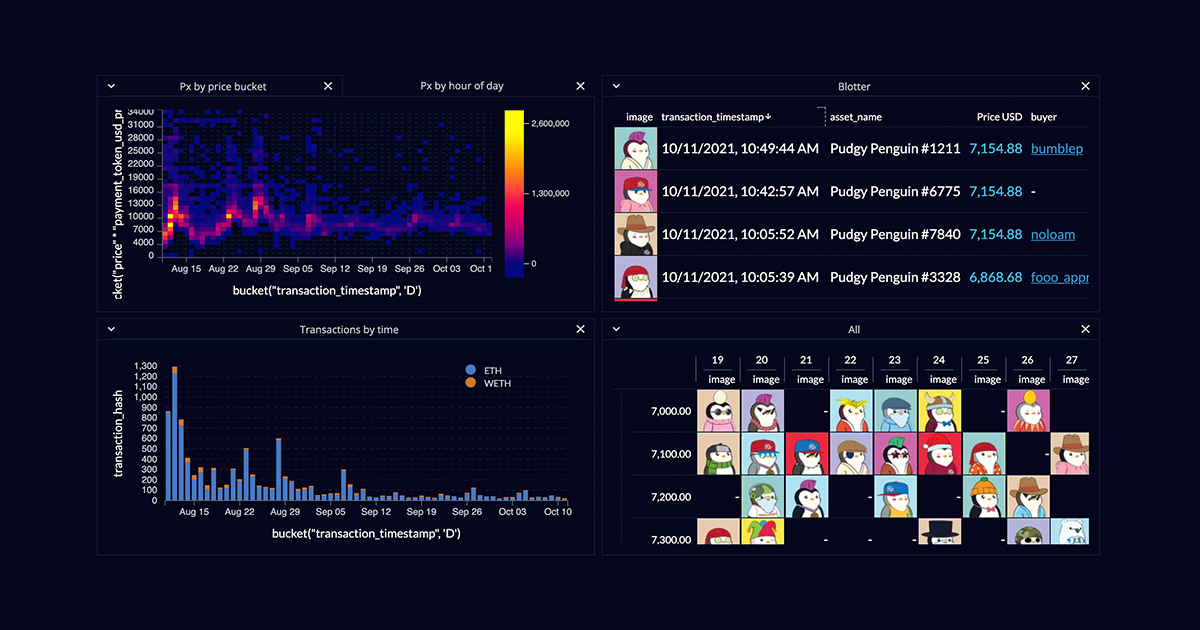Switch to the Px by price bucket tab
This screenshot has height=630, width=1200.
point(222,86)
